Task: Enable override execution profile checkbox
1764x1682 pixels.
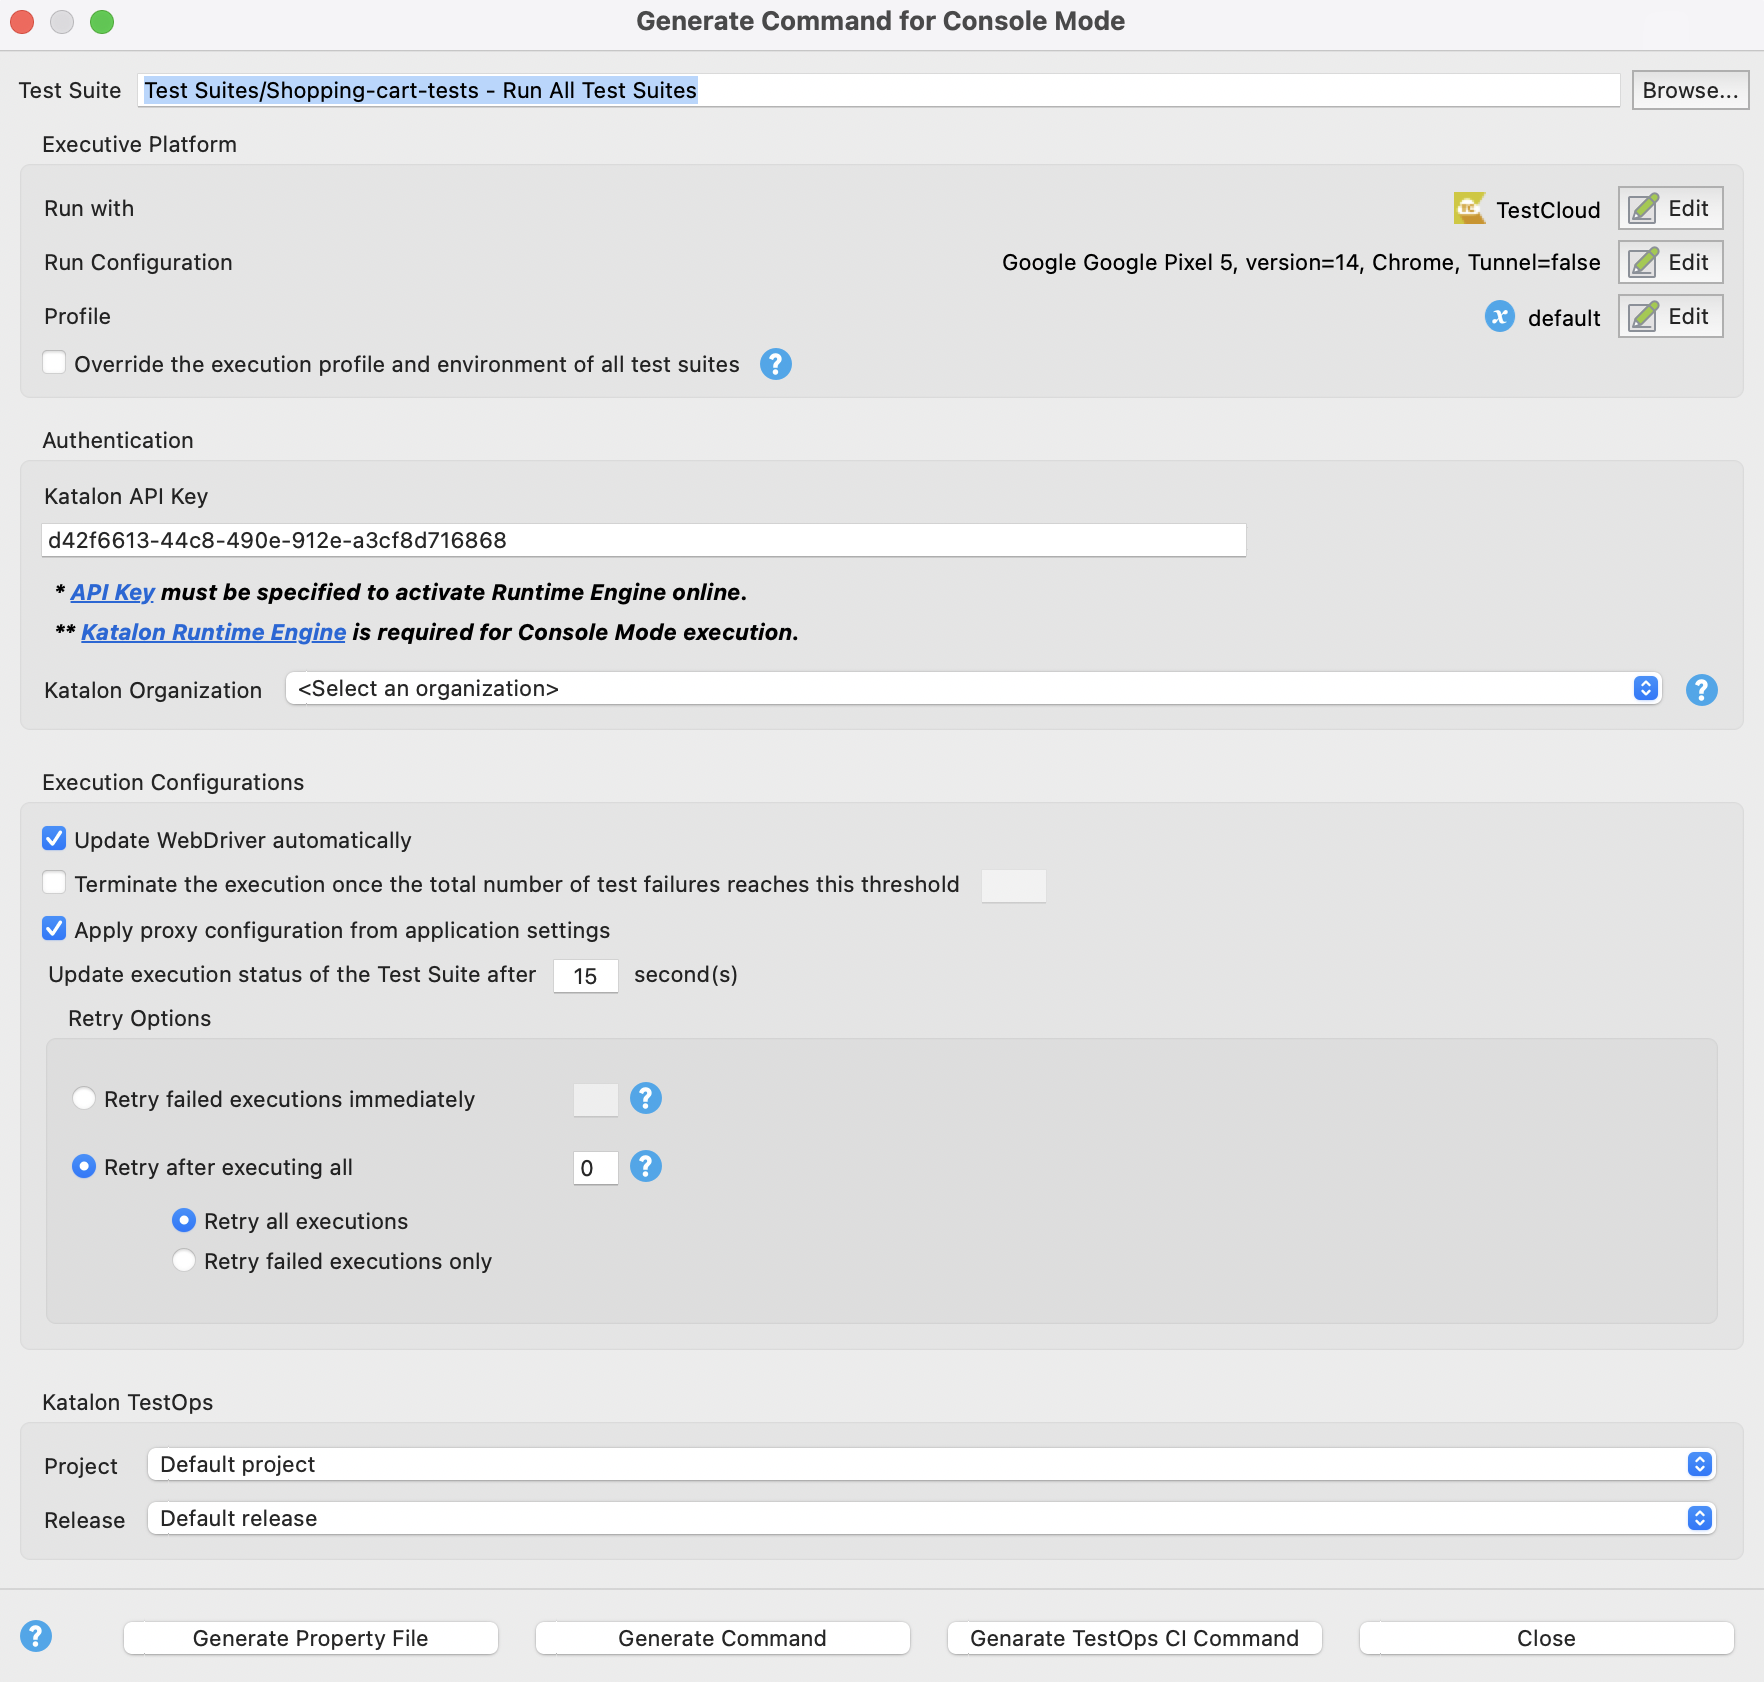Action: [55, 363]
